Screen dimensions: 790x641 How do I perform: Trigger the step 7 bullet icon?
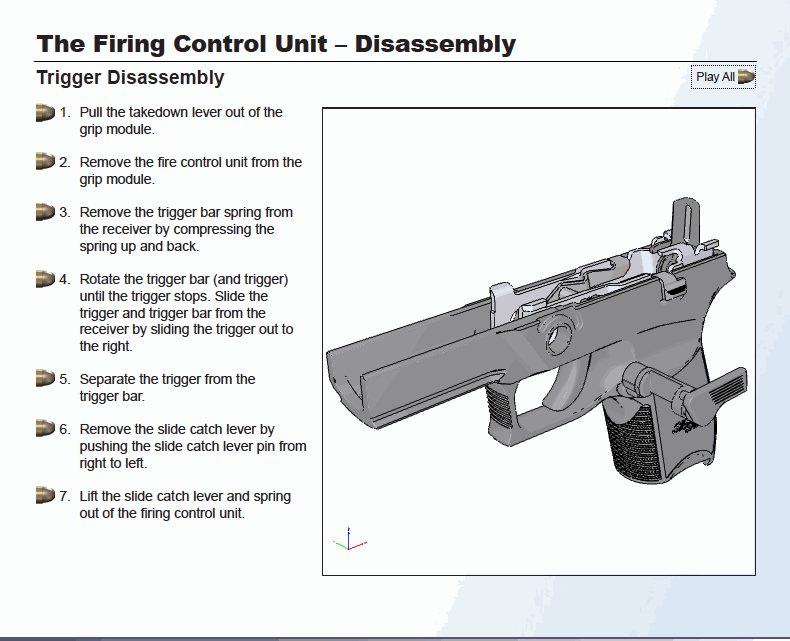45,496
